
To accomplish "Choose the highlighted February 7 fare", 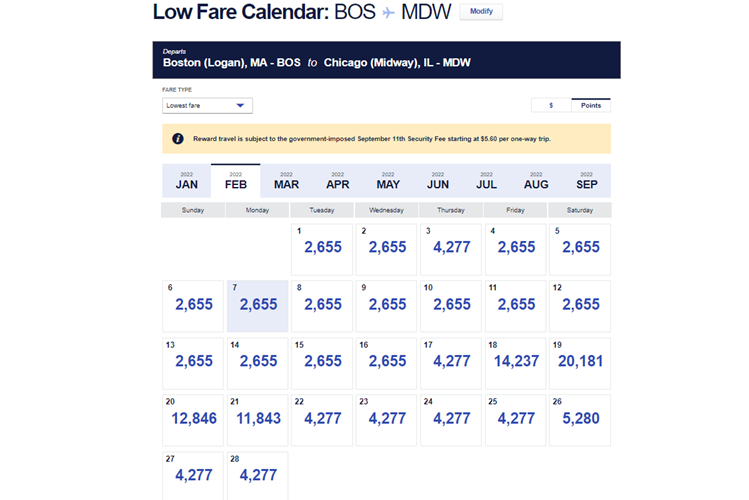I will [x=258, y=305].
